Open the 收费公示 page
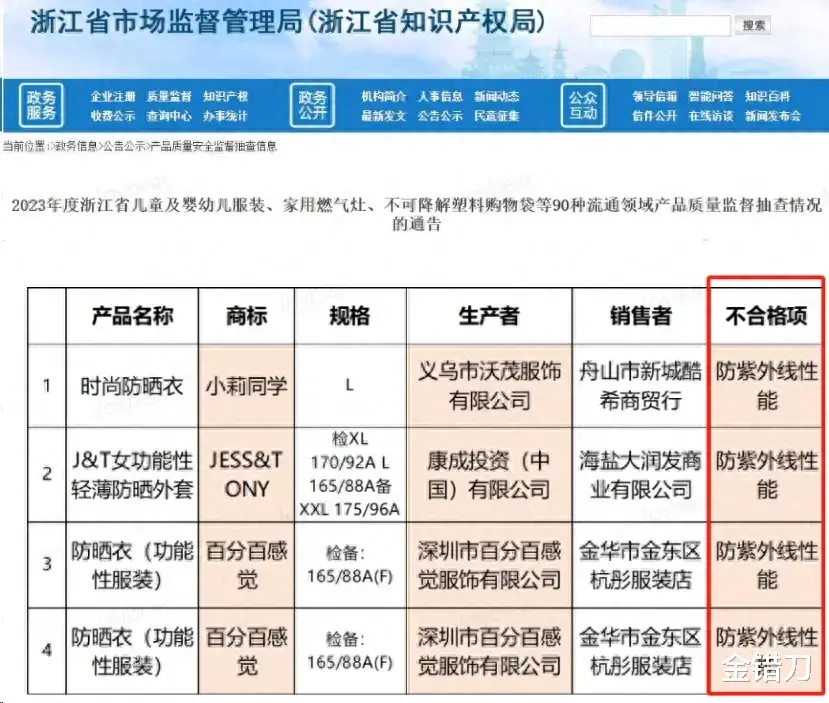 click(113, 114)
